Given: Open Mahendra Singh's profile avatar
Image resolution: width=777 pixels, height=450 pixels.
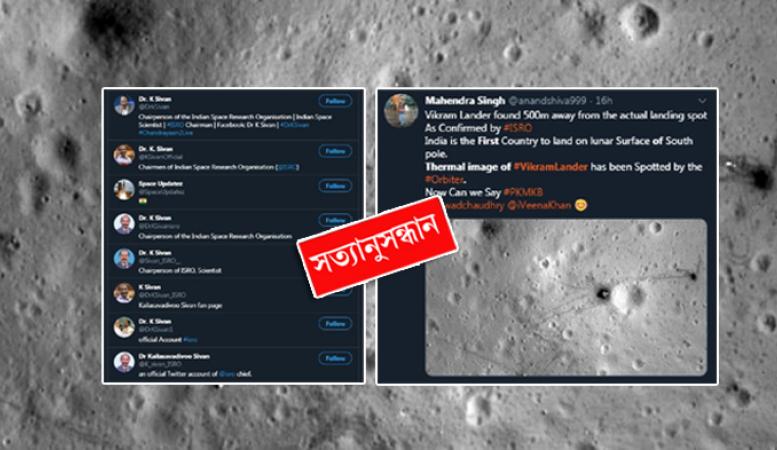Looking at the screenshot, I should point(401,110).
